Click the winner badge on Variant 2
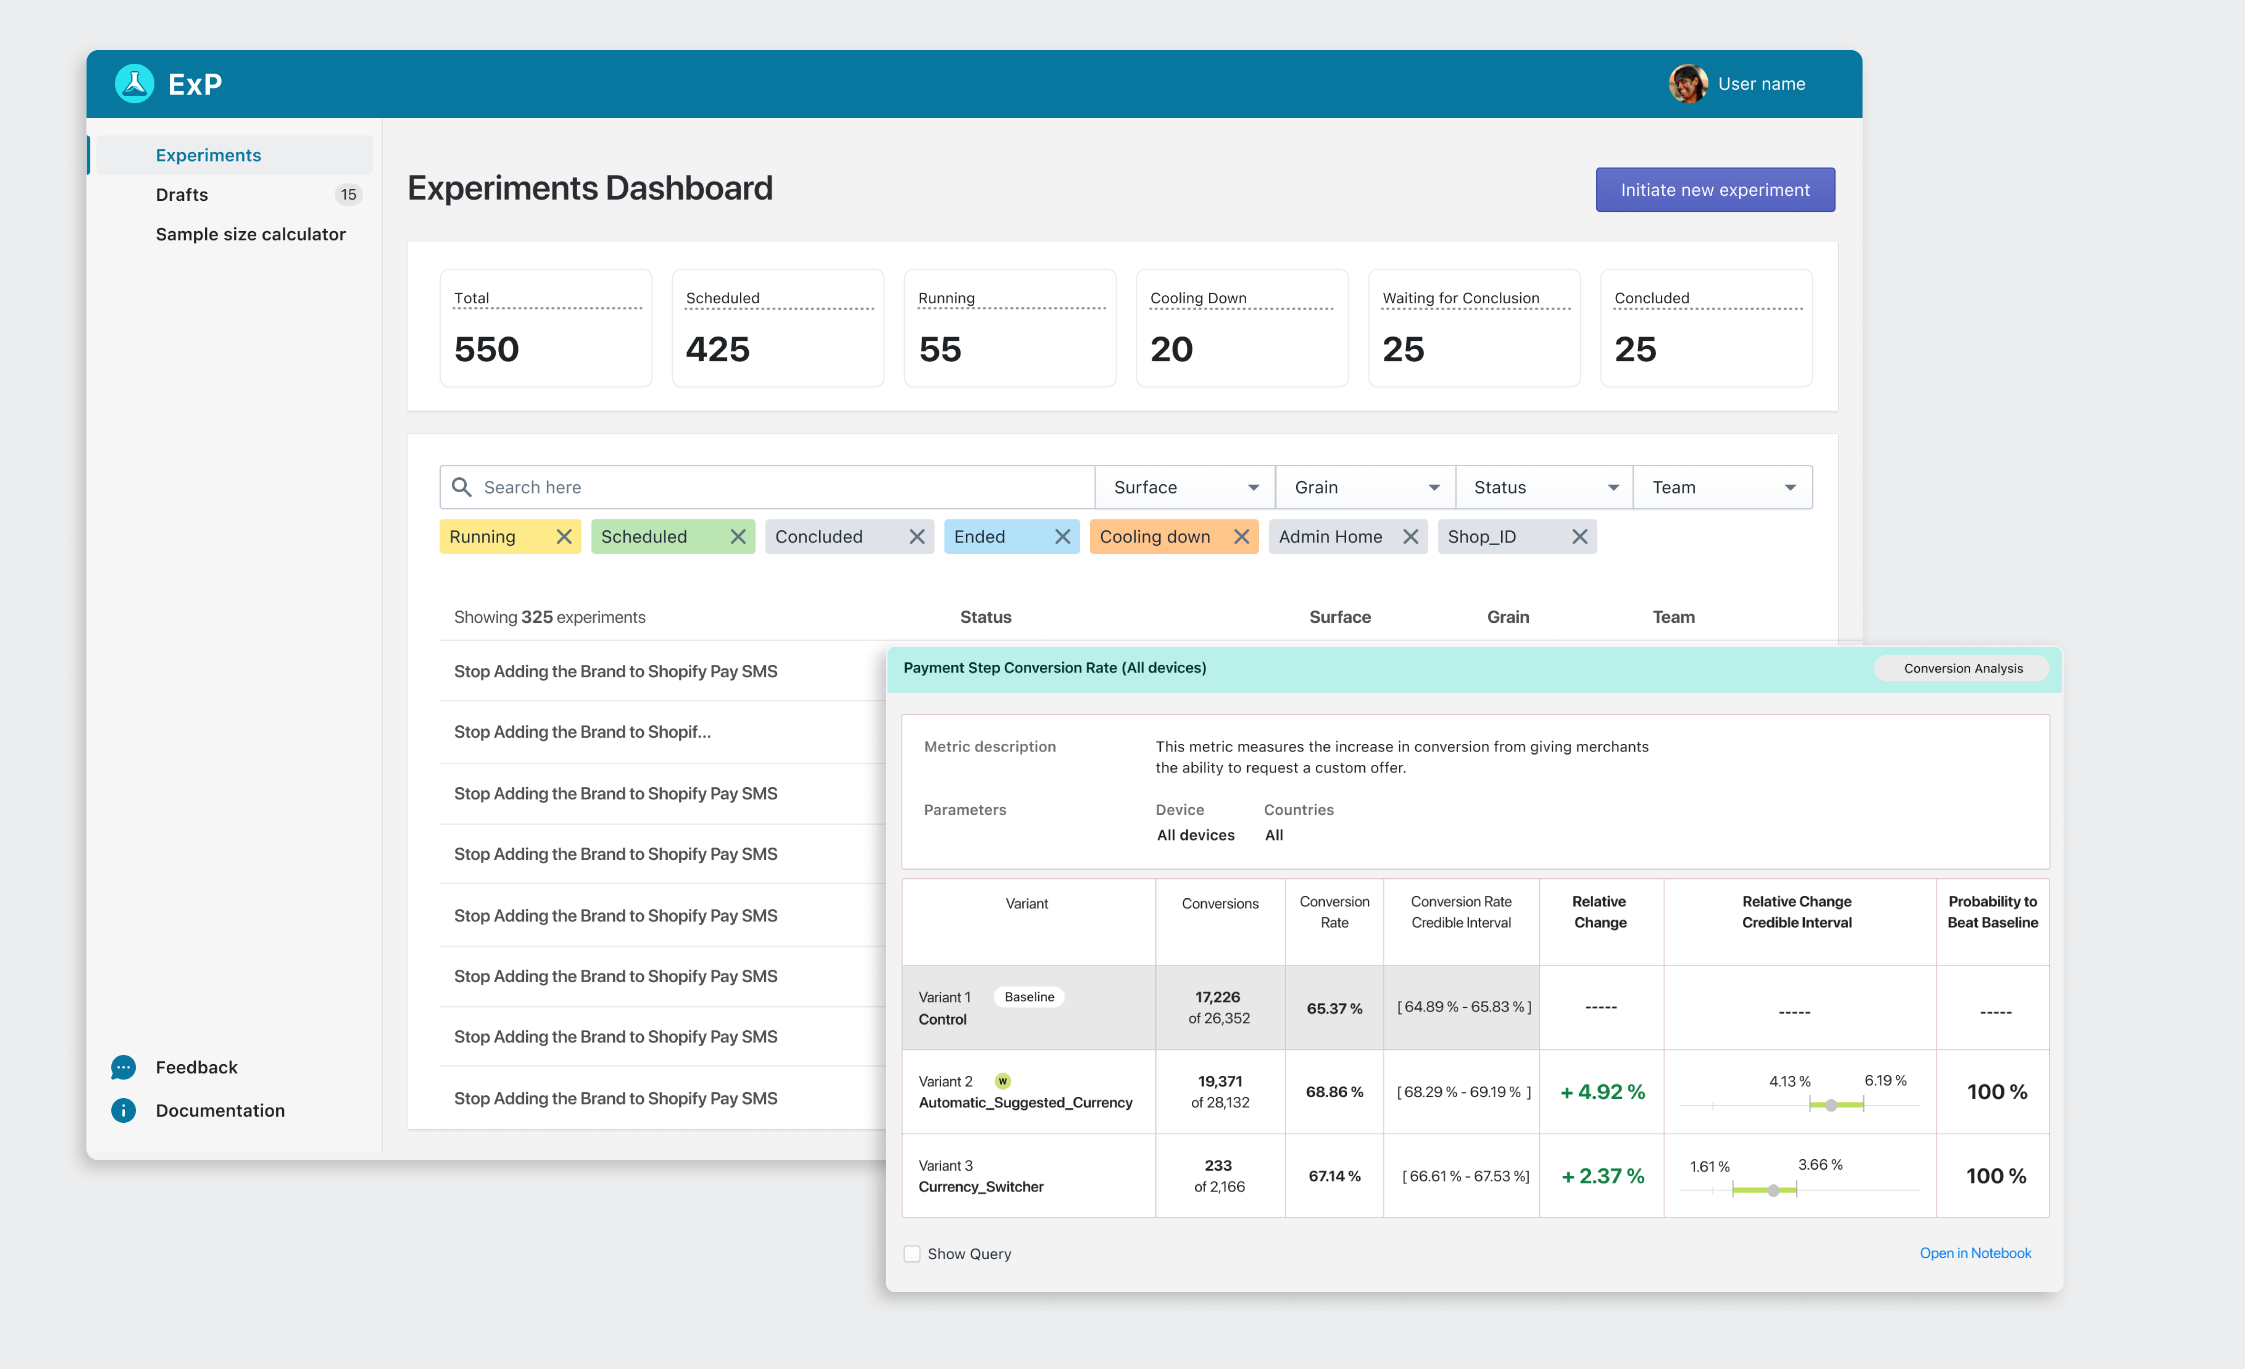 pos(1002,1081)
